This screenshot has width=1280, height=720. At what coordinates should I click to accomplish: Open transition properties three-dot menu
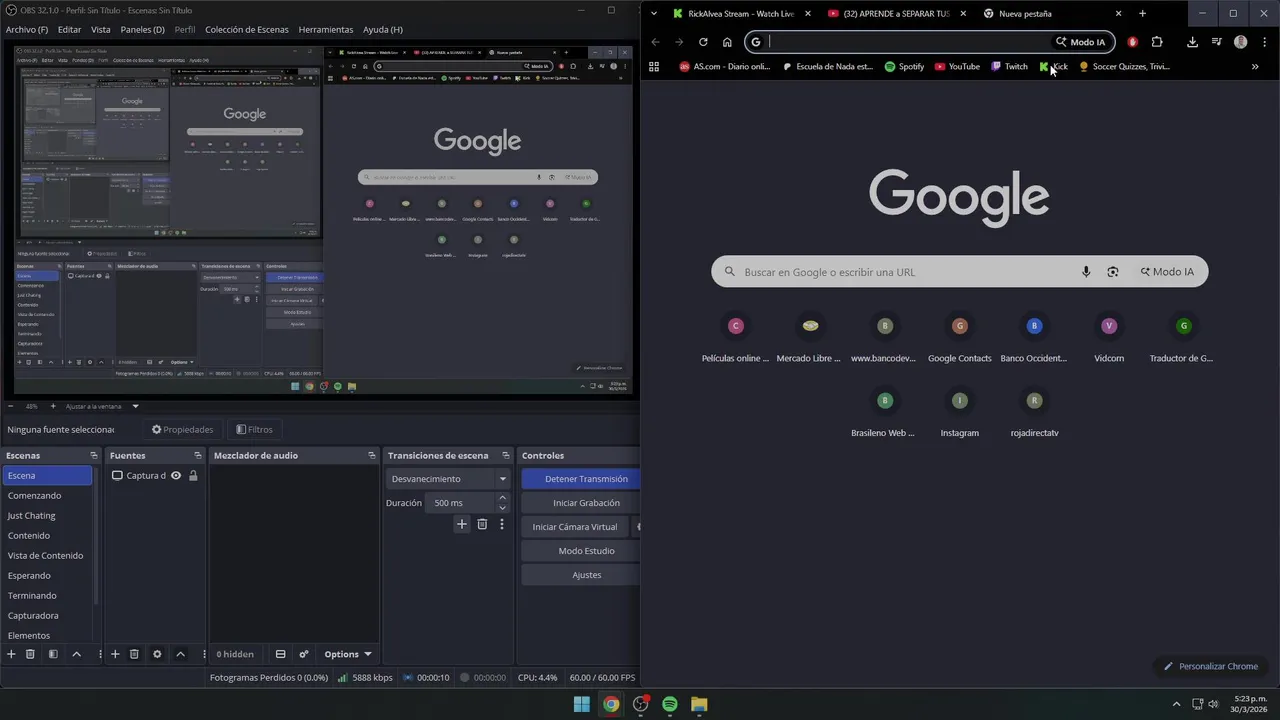pos(502,524)
